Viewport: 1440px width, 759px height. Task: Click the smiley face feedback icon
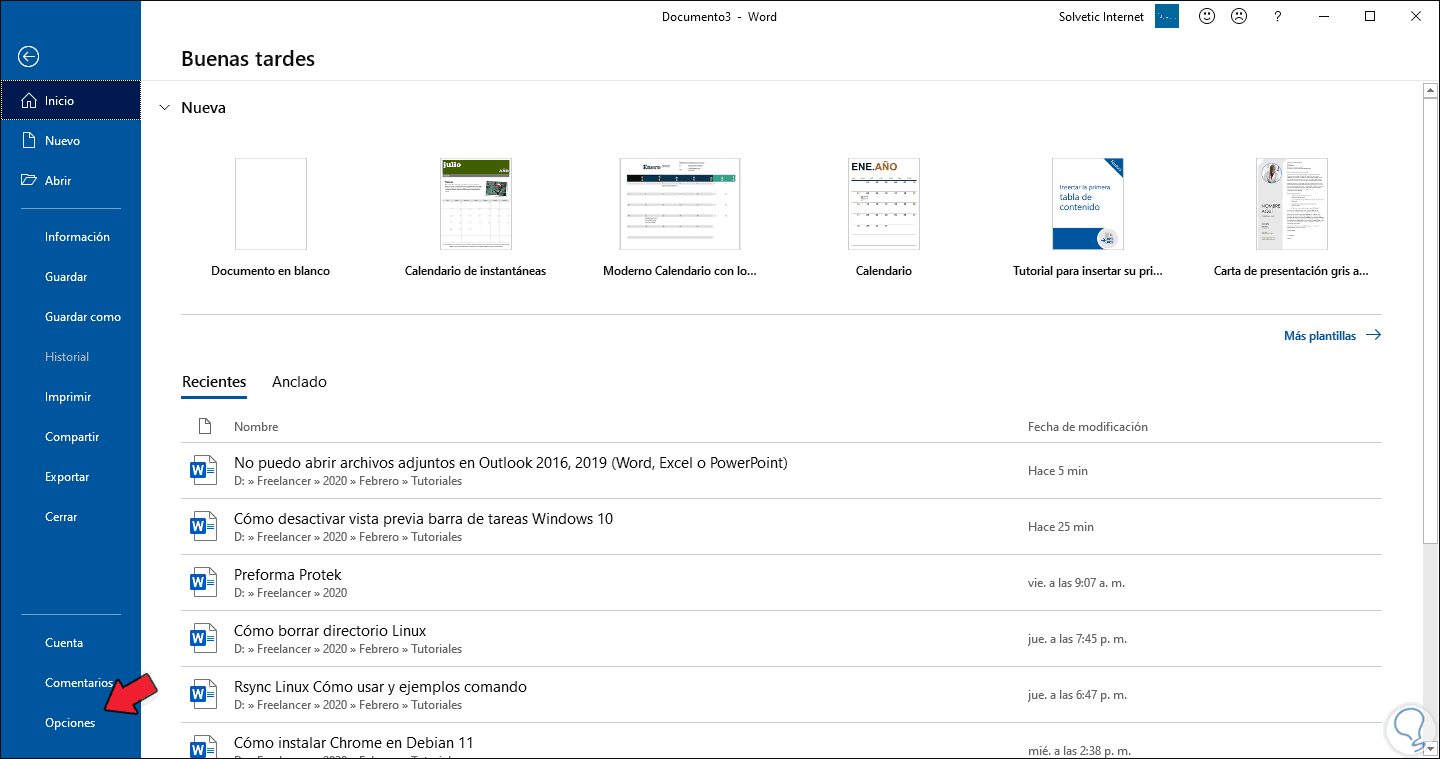click(1207, 17)
